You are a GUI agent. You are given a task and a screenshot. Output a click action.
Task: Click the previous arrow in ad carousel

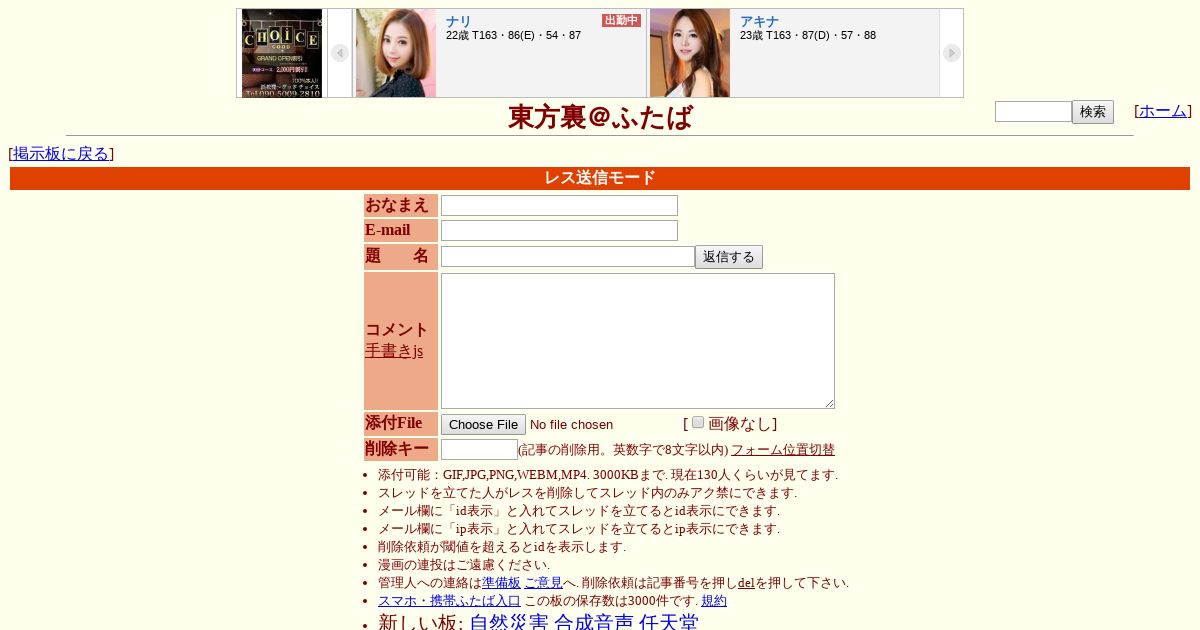340,53
